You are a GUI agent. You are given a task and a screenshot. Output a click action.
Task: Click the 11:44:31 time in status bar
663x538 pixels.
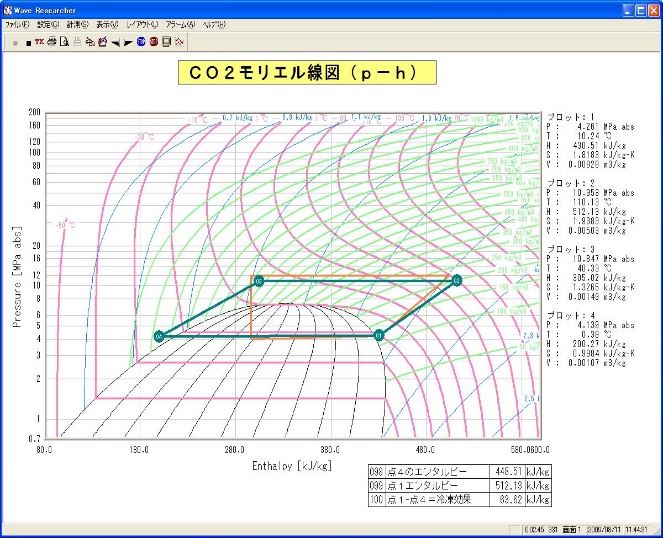[636, 530]
